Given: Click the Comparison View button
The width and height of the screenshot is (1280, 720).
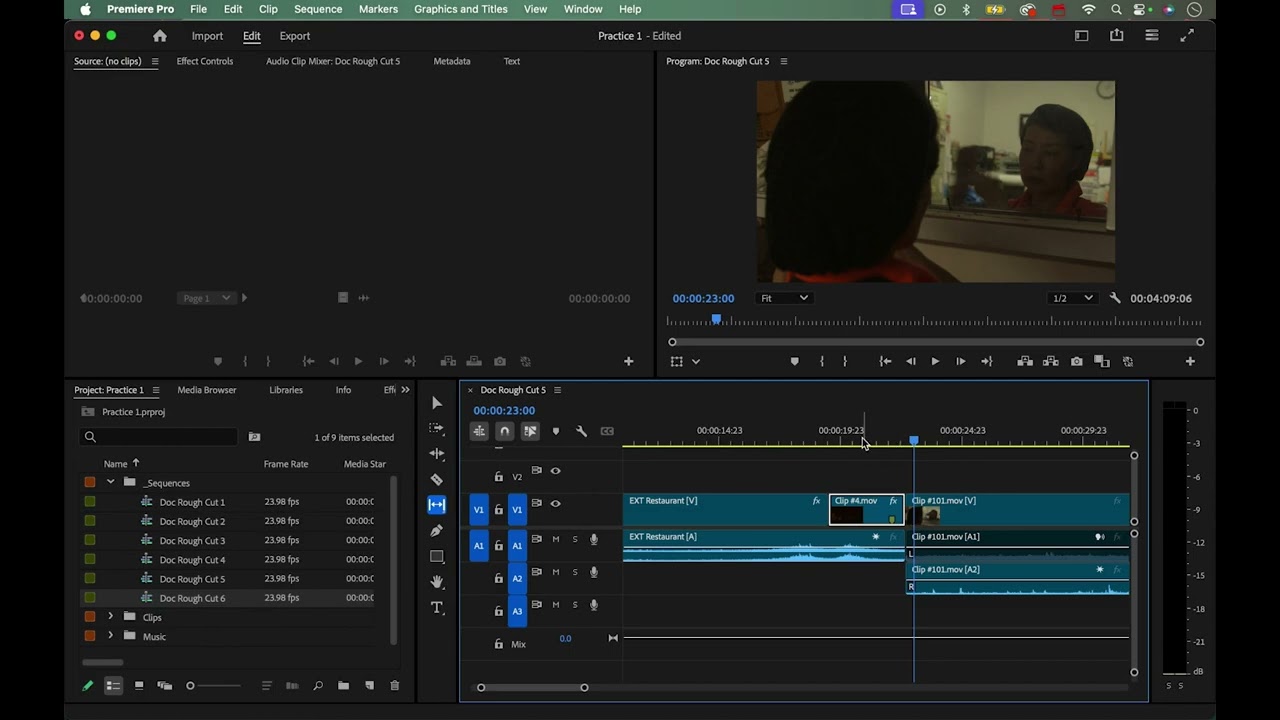Looking at the screenshot, I should tap(1102, 361).
